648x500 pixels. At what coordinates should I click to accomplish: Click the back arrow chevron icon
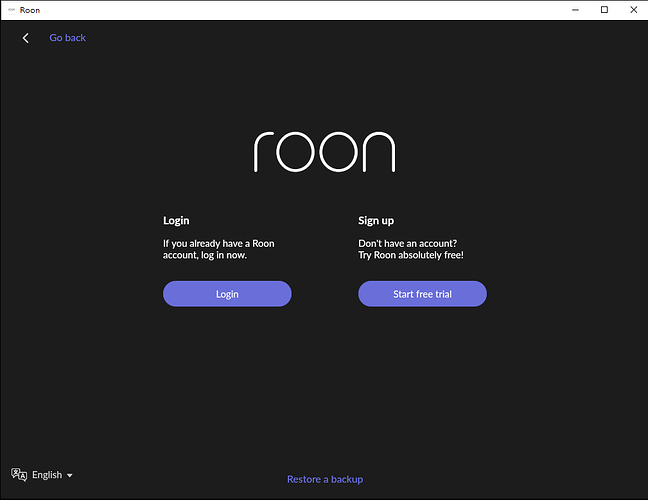(x=26, y=38)
